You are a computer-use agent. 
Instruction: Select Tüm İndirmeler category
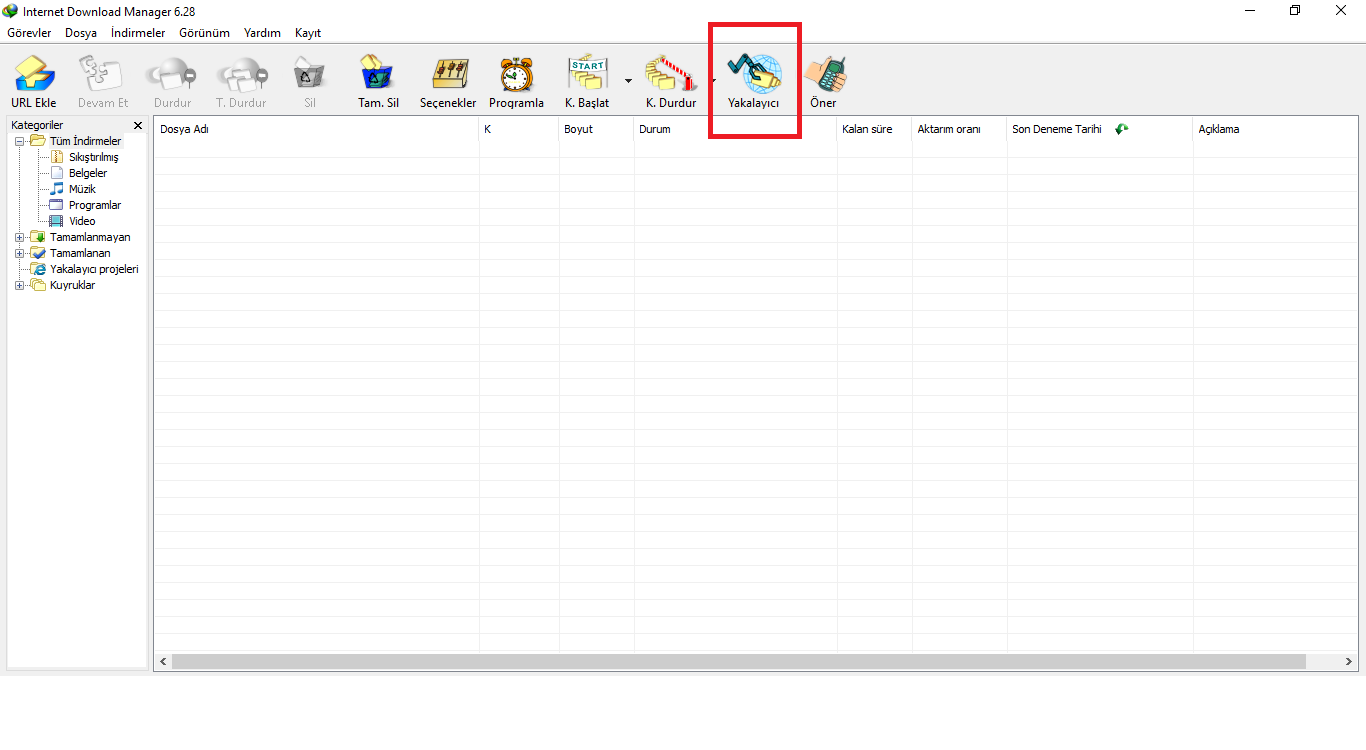click(85, 141)
